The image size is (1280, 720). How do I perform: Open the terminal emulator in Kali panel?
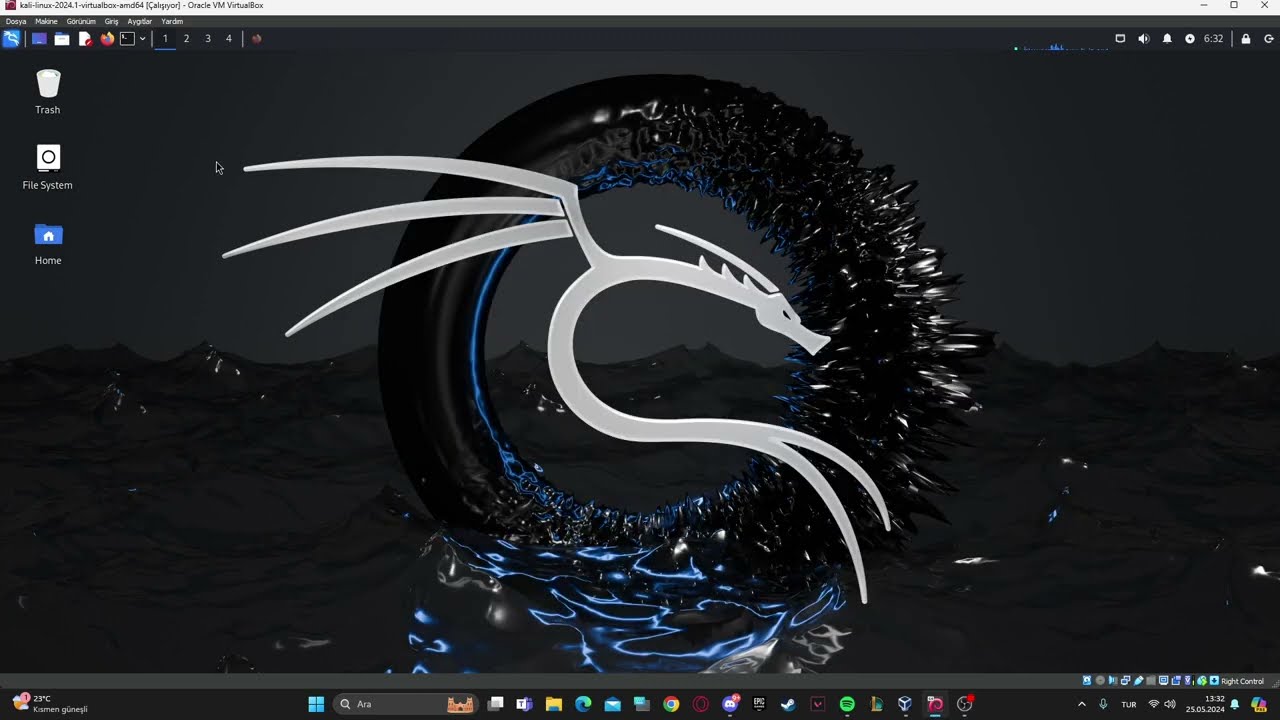[x=127, y=39]
